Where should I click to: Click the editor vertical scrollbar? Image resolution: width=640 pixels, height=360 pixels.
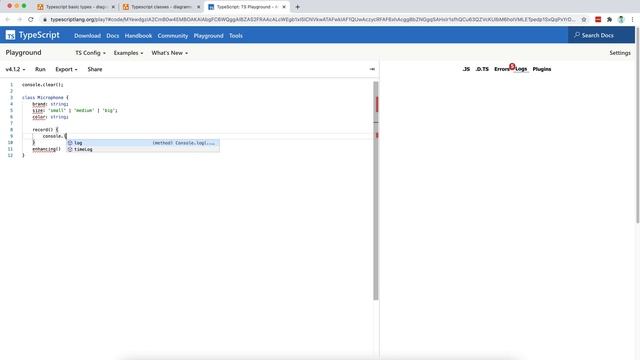(376, 191)
